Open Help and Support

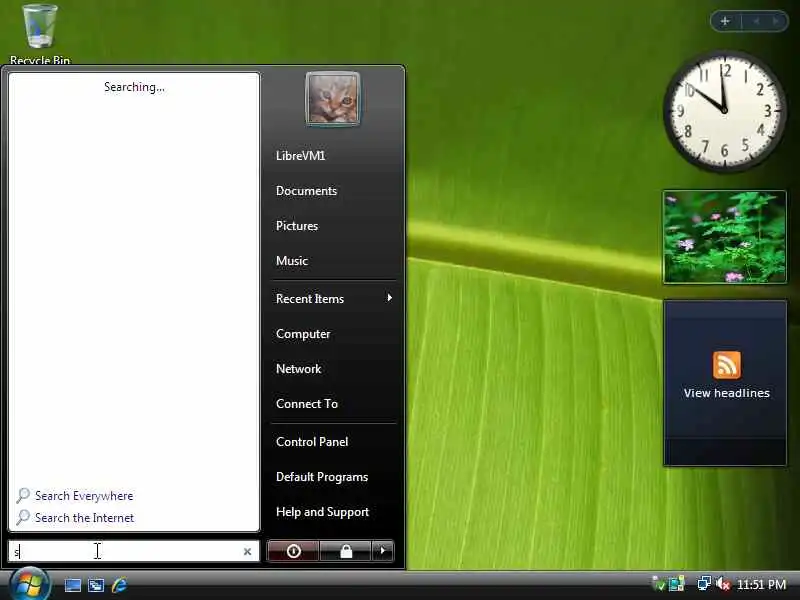(x=322, y=512)
